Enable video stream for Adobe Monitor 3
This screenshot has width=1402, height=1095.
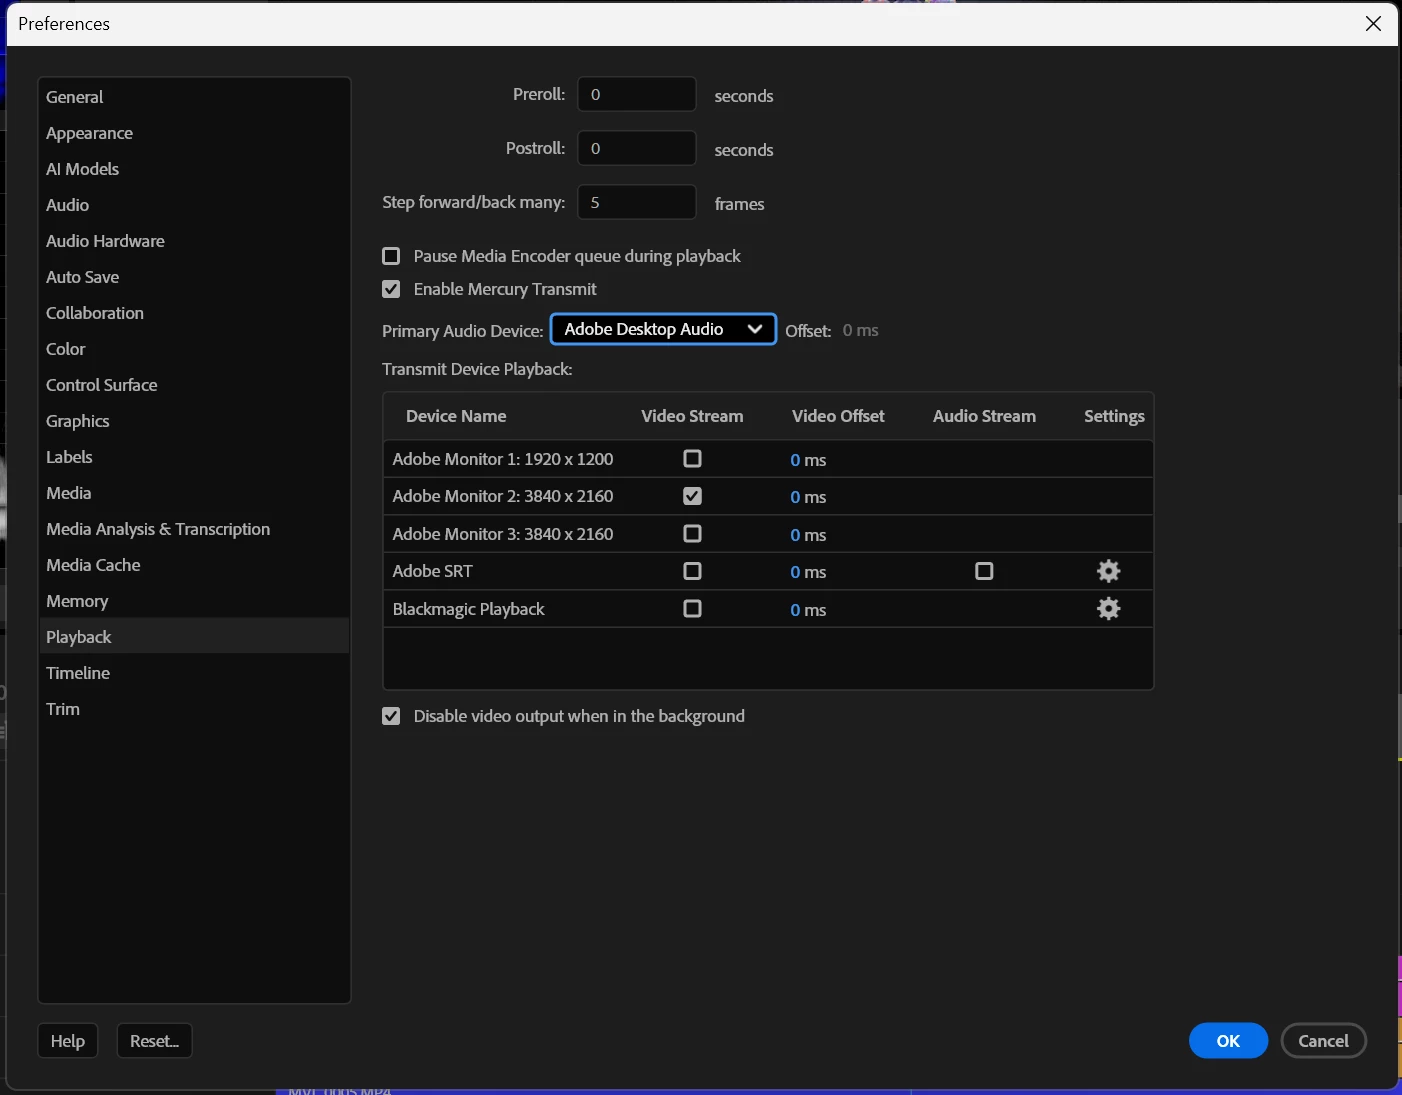(x=692, y=534)
